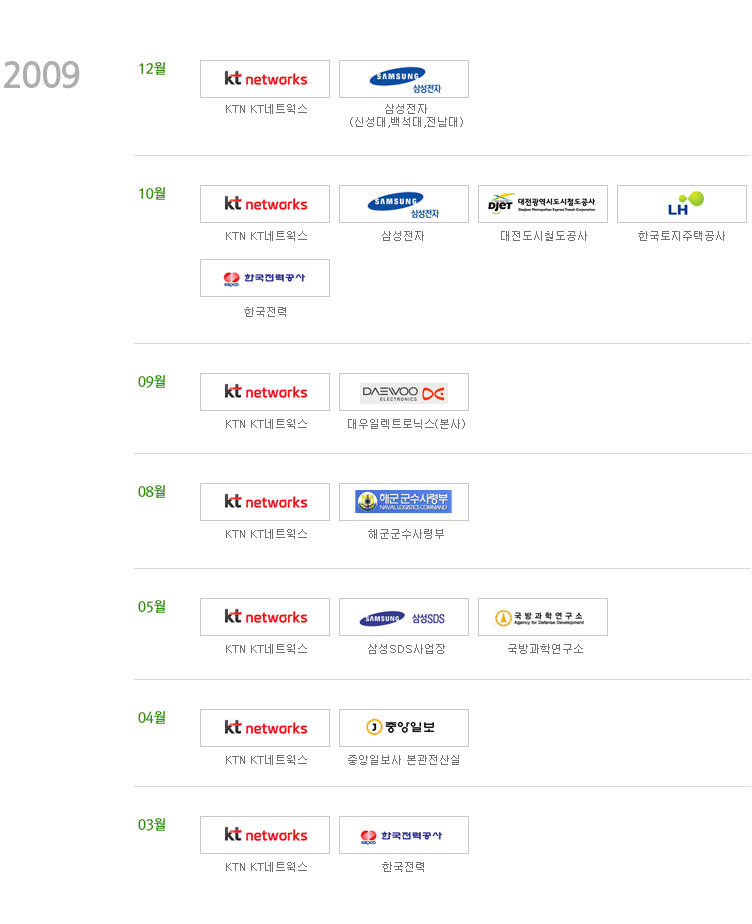752x924 pixels.
Task: Click the Samsung 삼성전자 logo in the 12월 row
Action: (404, 79)
